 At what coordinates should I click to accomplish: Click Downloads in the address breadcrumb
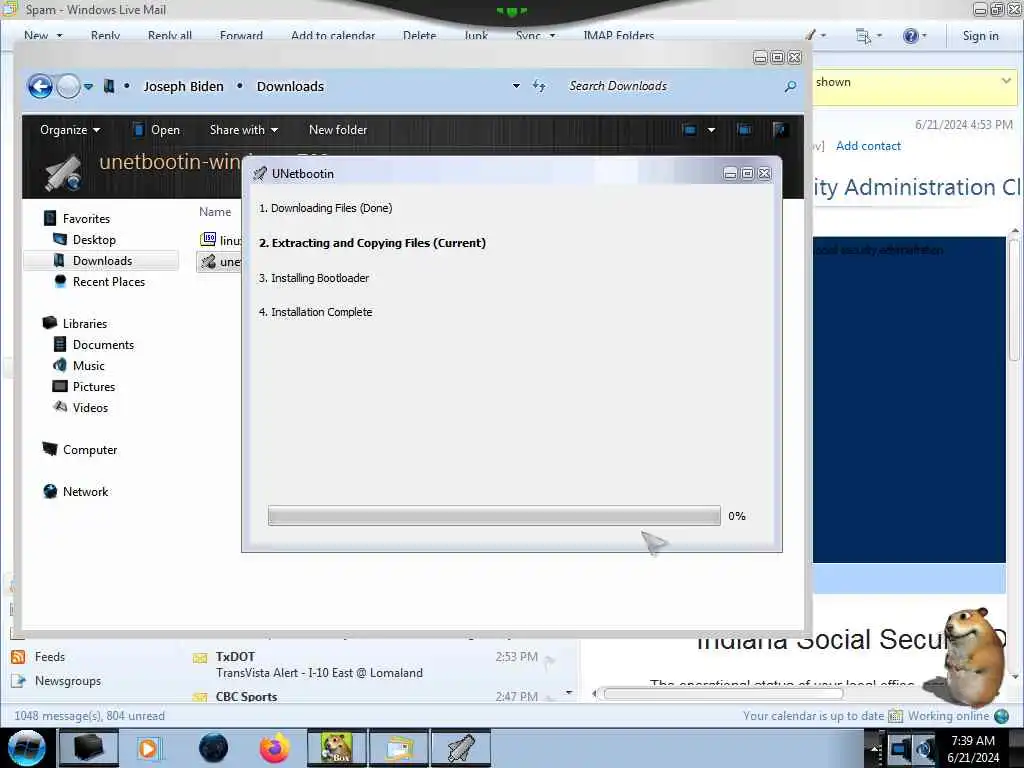tap(290, 86)
